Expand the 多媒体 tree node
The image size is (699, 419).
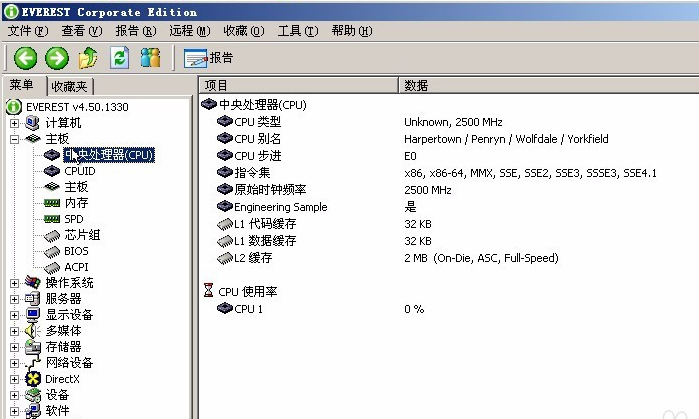coord(14,331)
